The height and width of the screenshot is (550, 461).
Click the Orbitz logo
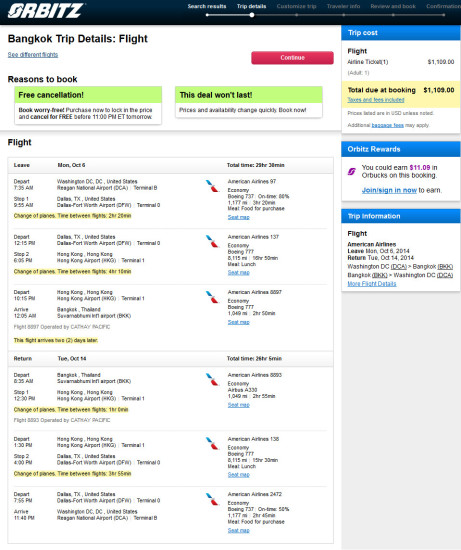(46, 11)
